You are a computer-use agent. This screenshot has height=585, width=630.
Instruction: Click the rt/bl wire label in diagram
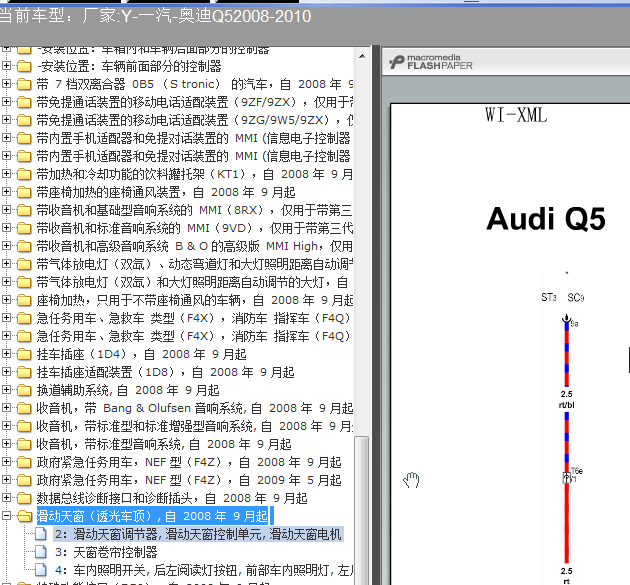coord(566,405)
